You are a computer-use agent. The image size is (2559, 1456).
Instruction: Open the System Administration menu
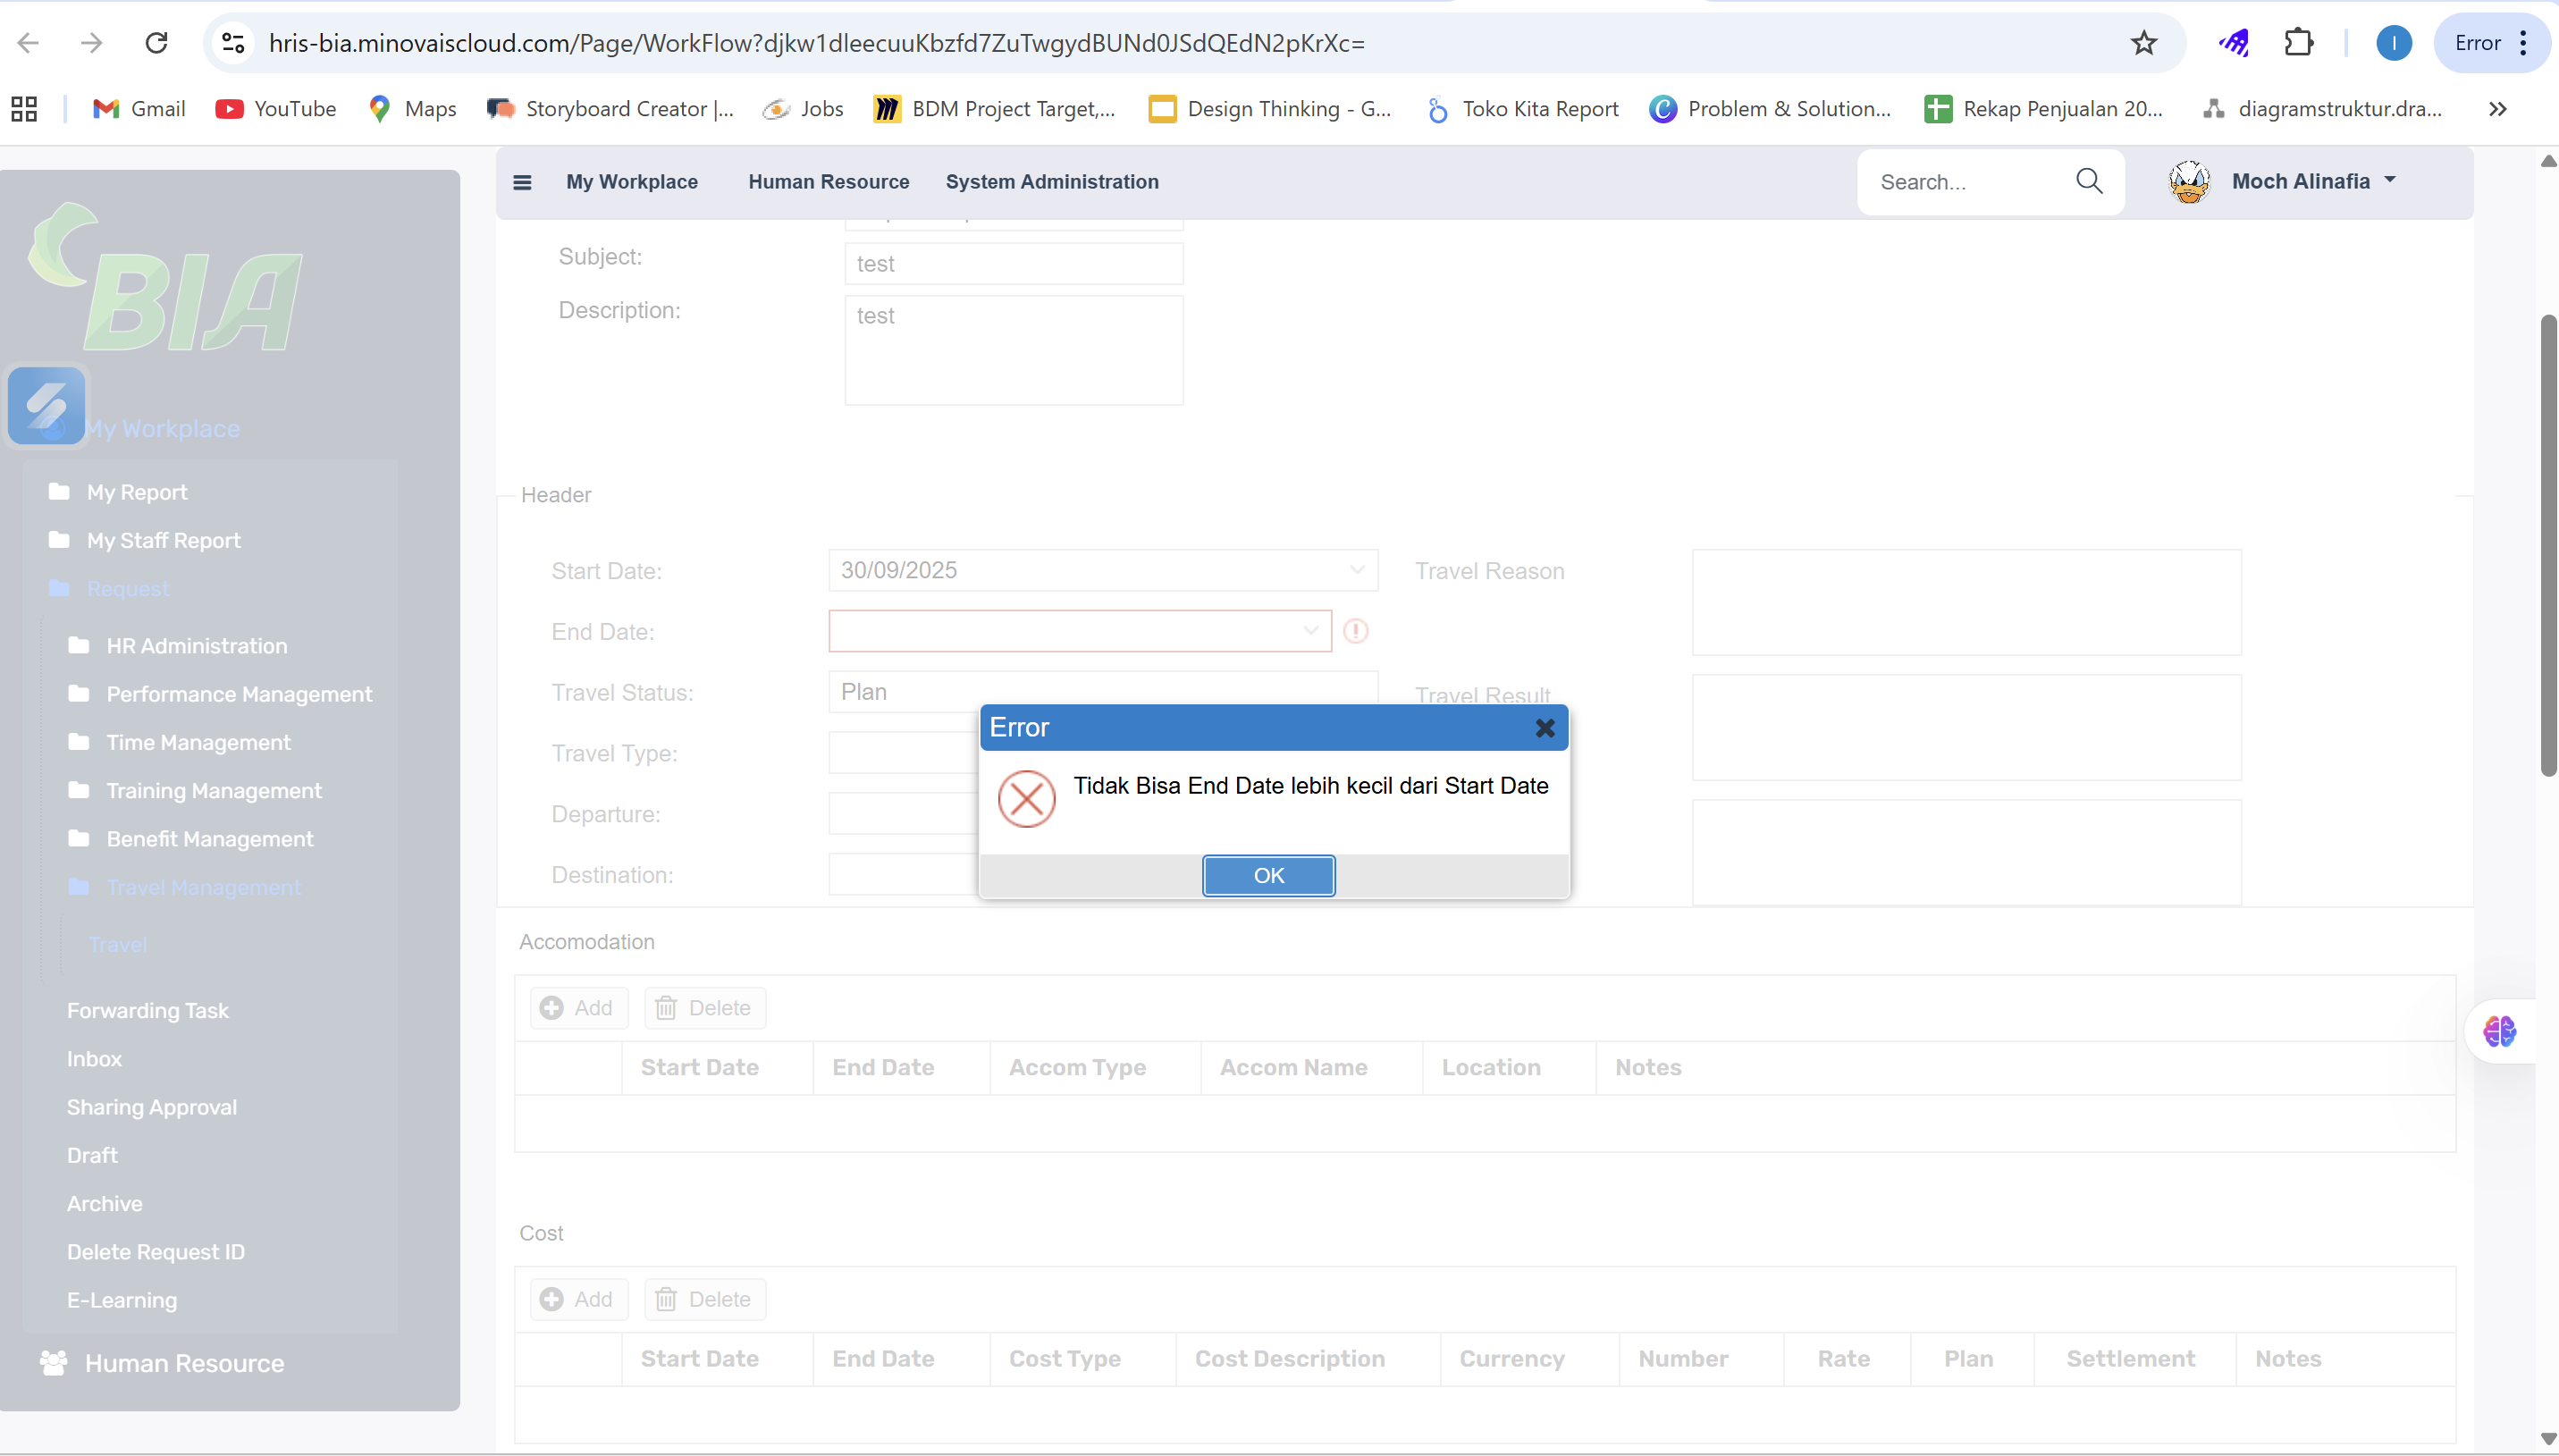click(1052, 182)
